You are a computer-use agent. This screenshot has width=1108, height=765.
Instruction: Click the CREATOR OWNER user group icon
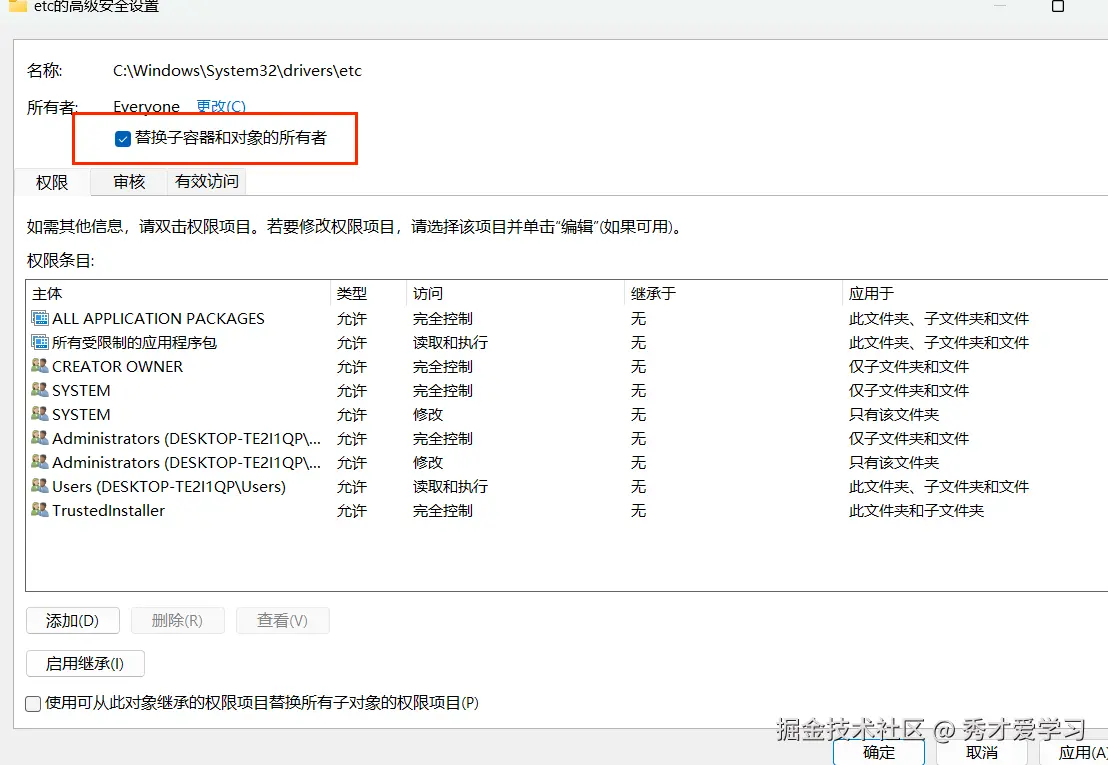40,366
